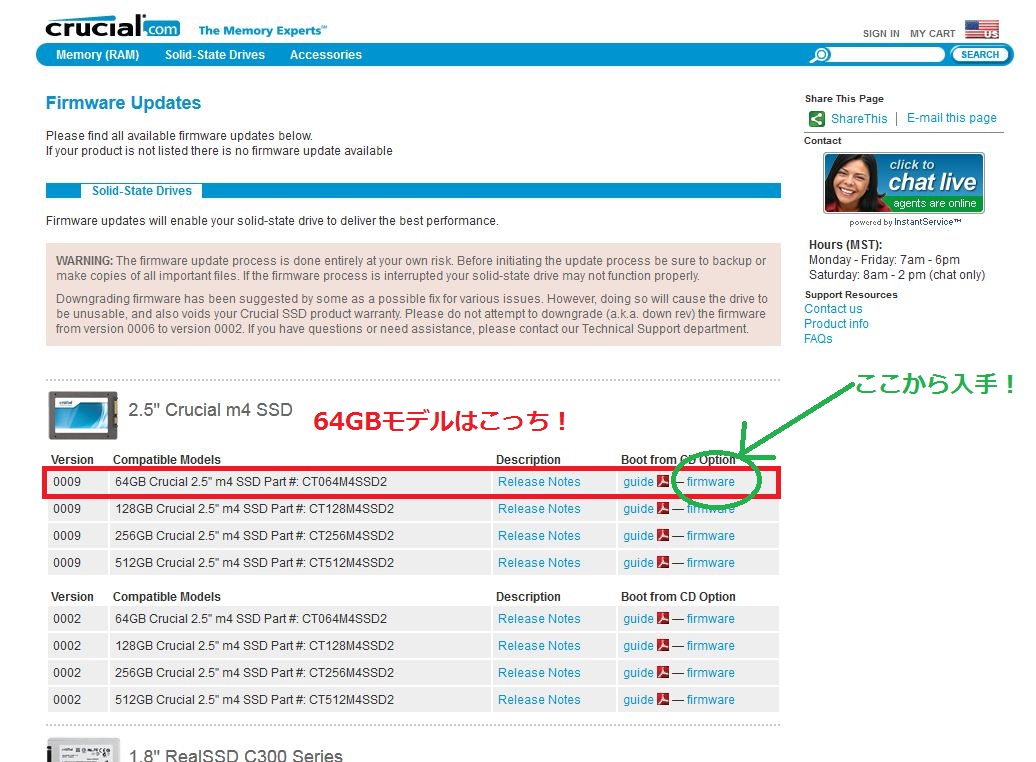Image resolution: width=1036 pixels, height=762 pixels.
Task: Open PDF icon for 0002 128GB guide
Action: point(663,645)
